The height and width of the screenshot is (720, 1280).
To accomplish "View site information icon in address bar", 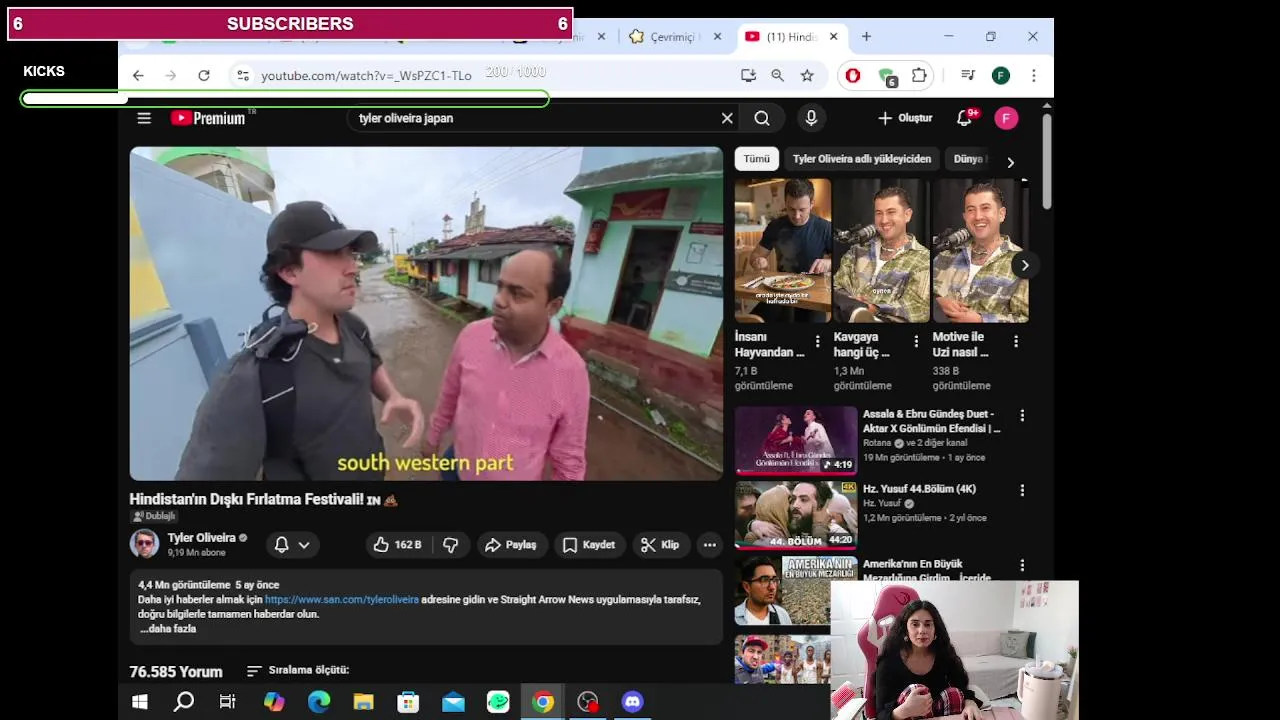I will click(242, 75).
